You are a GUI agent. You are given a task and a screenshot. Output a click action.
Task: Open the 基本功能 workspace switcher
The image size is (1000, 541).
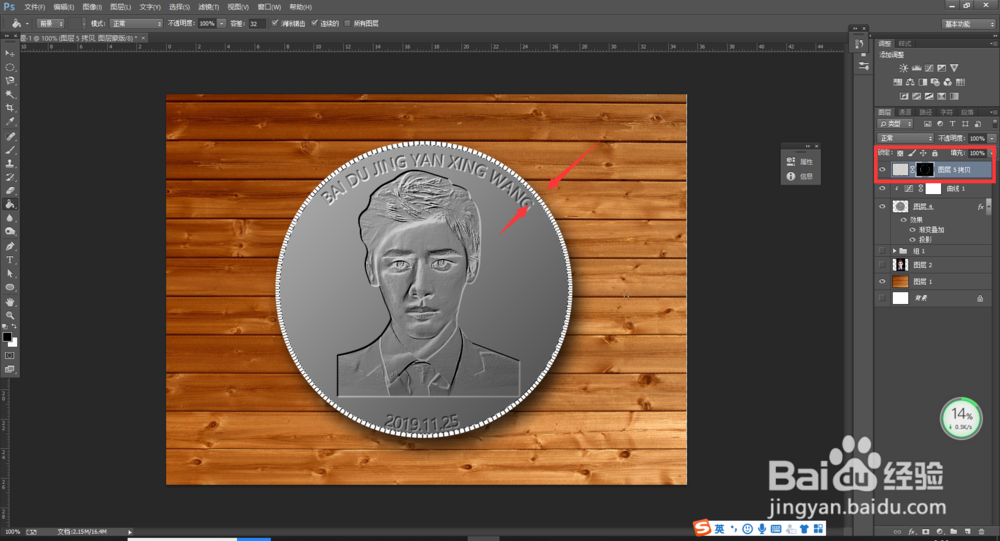click(968, 24)
